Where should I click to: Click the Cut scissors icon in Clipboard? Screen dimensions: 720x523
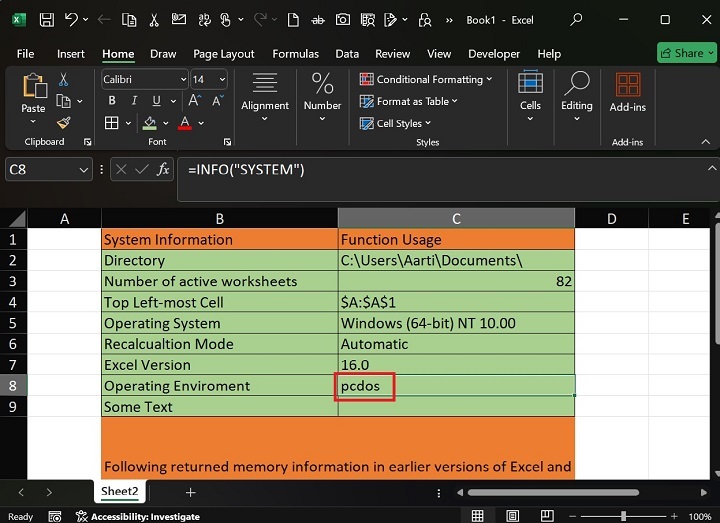tap(64, 80)
